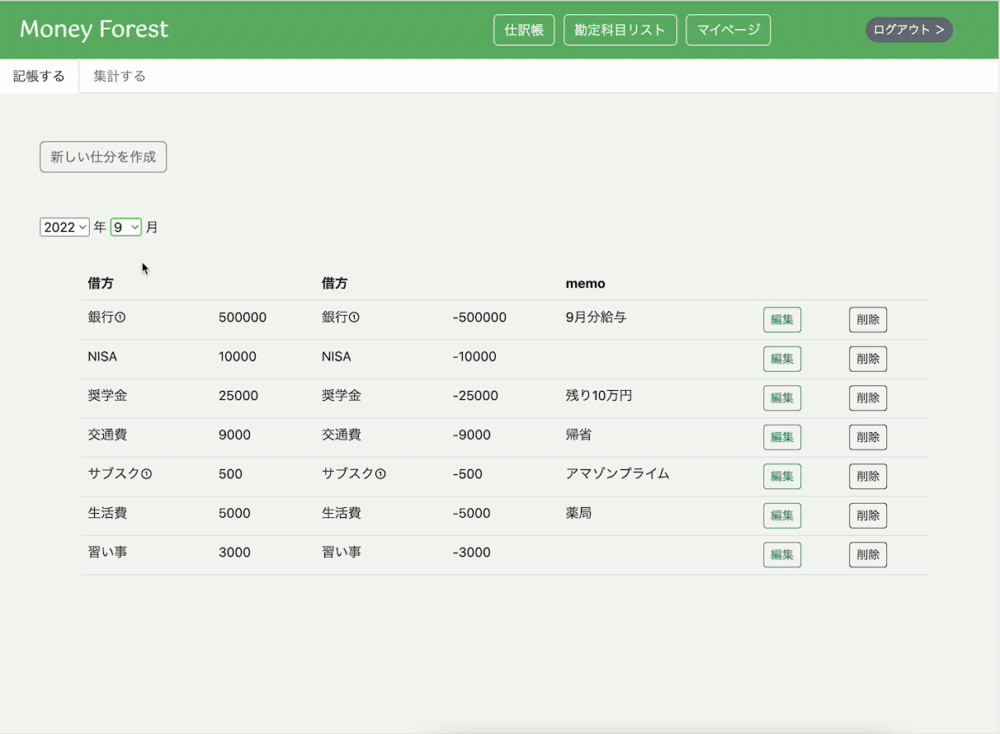Open the 勘定科目リスト page
The image size is (1000, 734).
point(620,29)
